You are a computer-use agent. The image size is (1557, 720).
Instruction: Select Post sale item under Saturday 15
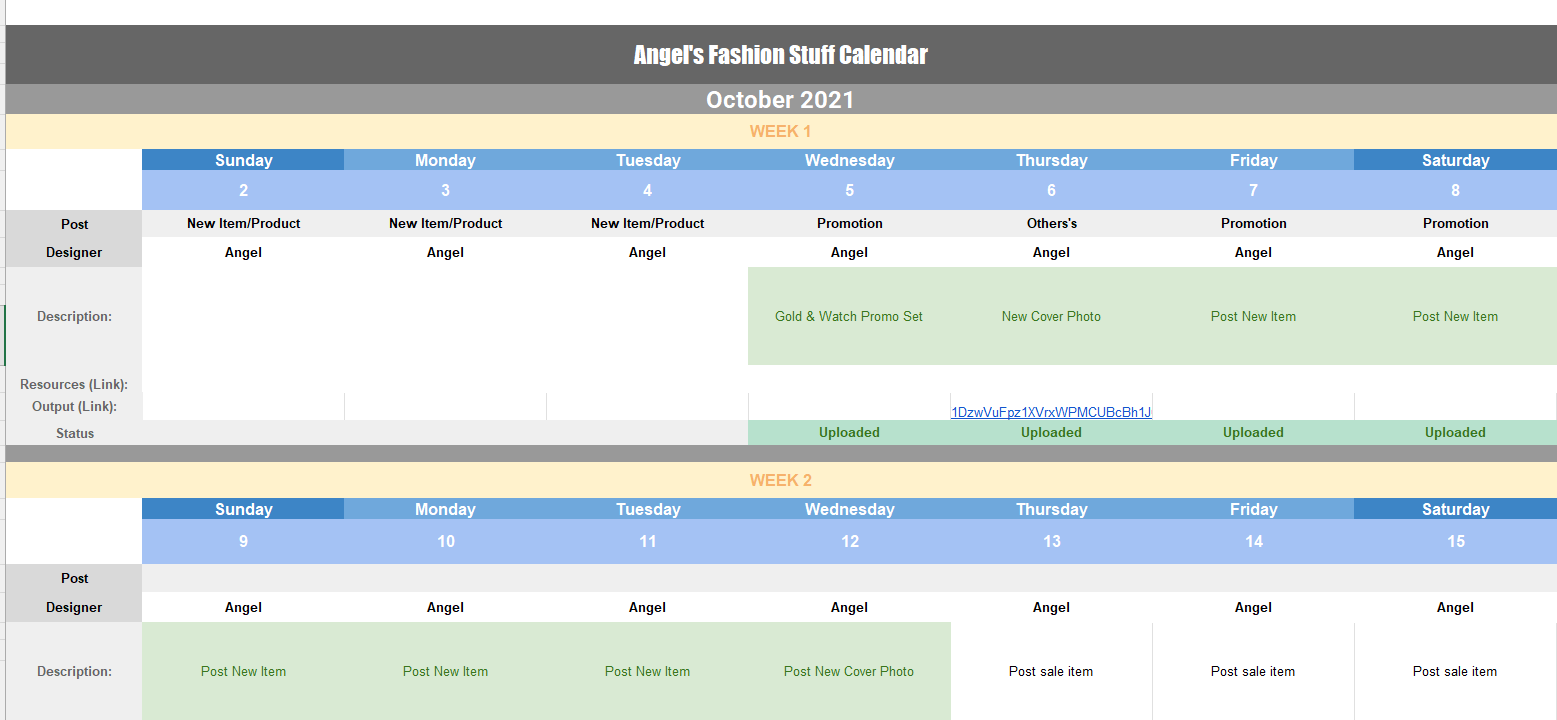1455,671
